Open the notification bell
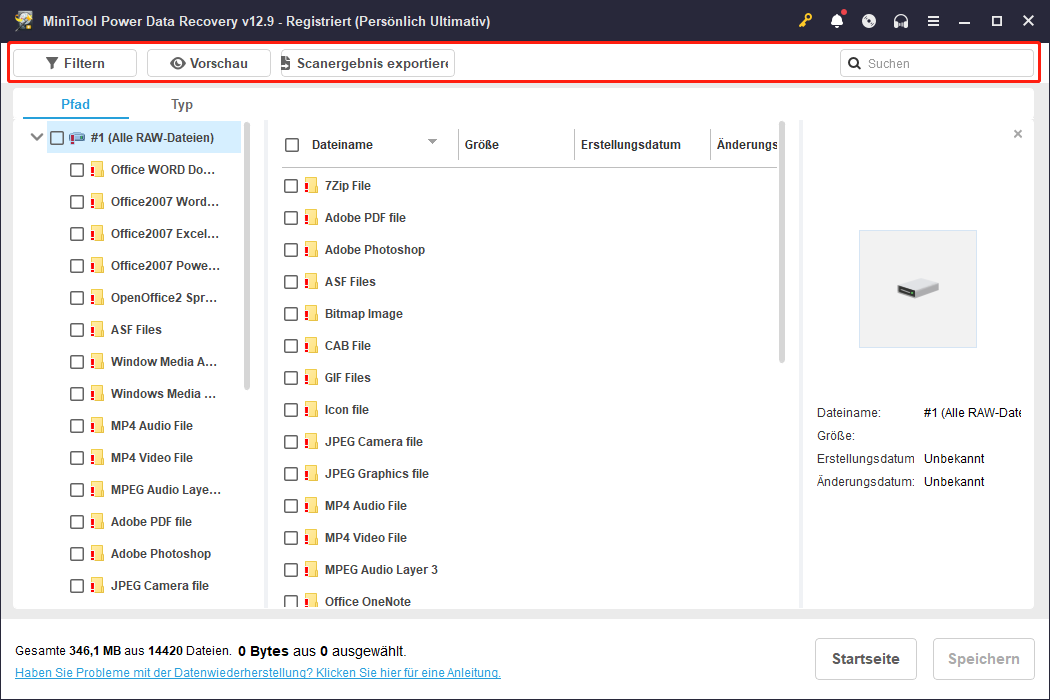 837,21
